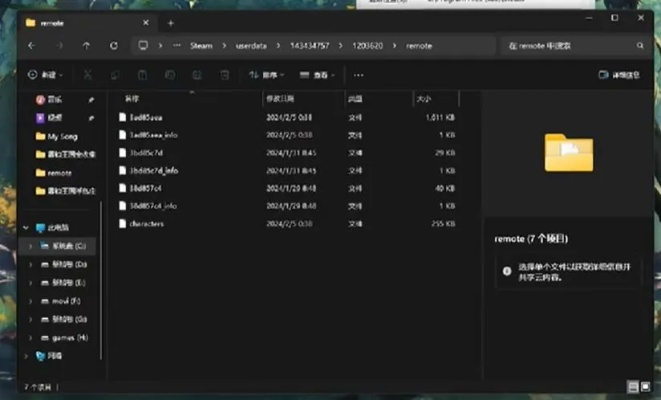Click the large remote folder preview icon
The height and width of the screenshot is (400, 661).
click(568, 153)
